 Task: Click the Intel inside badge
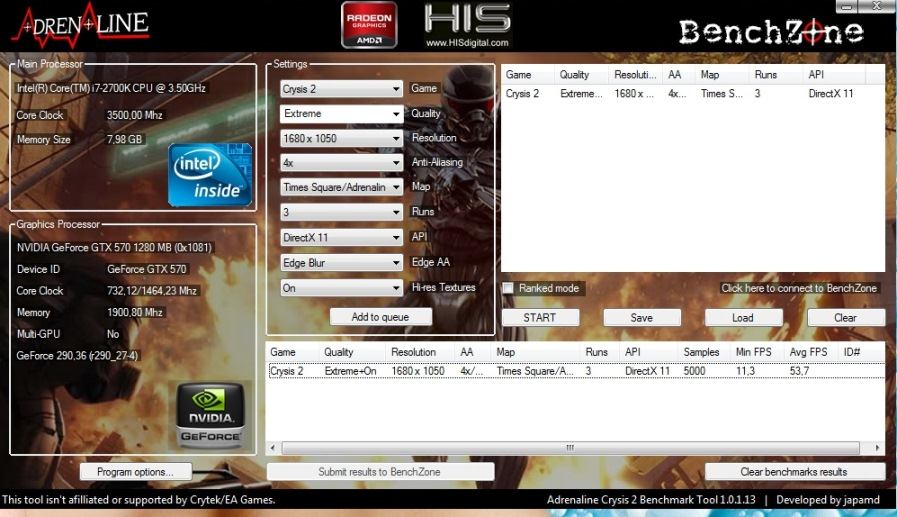pos(210,174)
